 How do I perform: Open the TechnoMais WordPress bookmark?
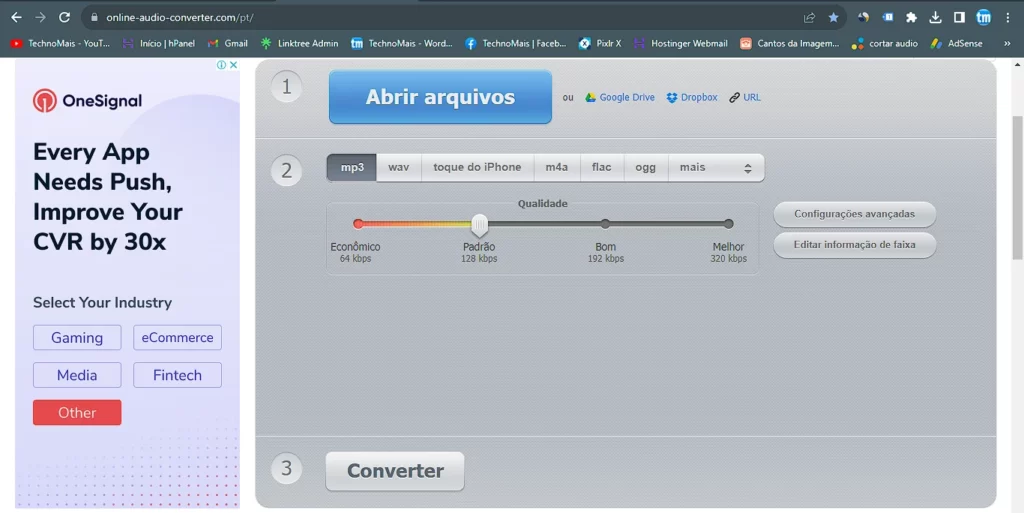(402, 44)
